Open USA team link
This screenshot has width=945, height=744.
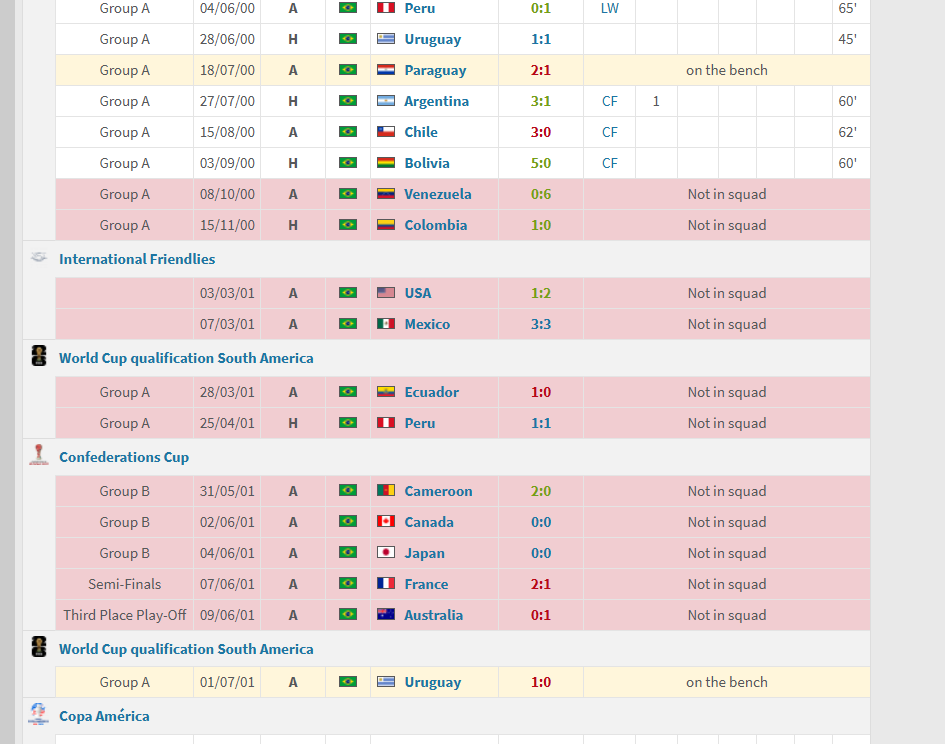[418, 293]
